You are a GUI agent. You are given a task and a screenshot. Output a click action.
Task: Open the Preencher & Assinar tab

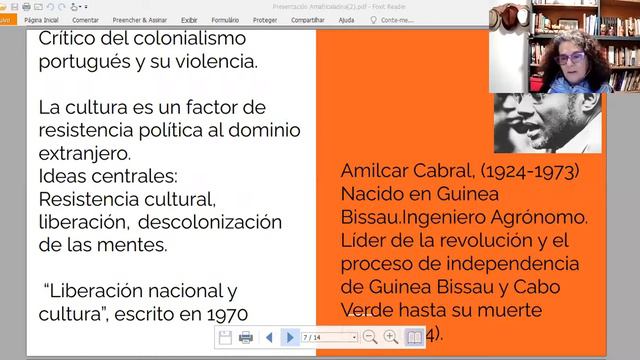pyautogui.click(x=140, y=20)
